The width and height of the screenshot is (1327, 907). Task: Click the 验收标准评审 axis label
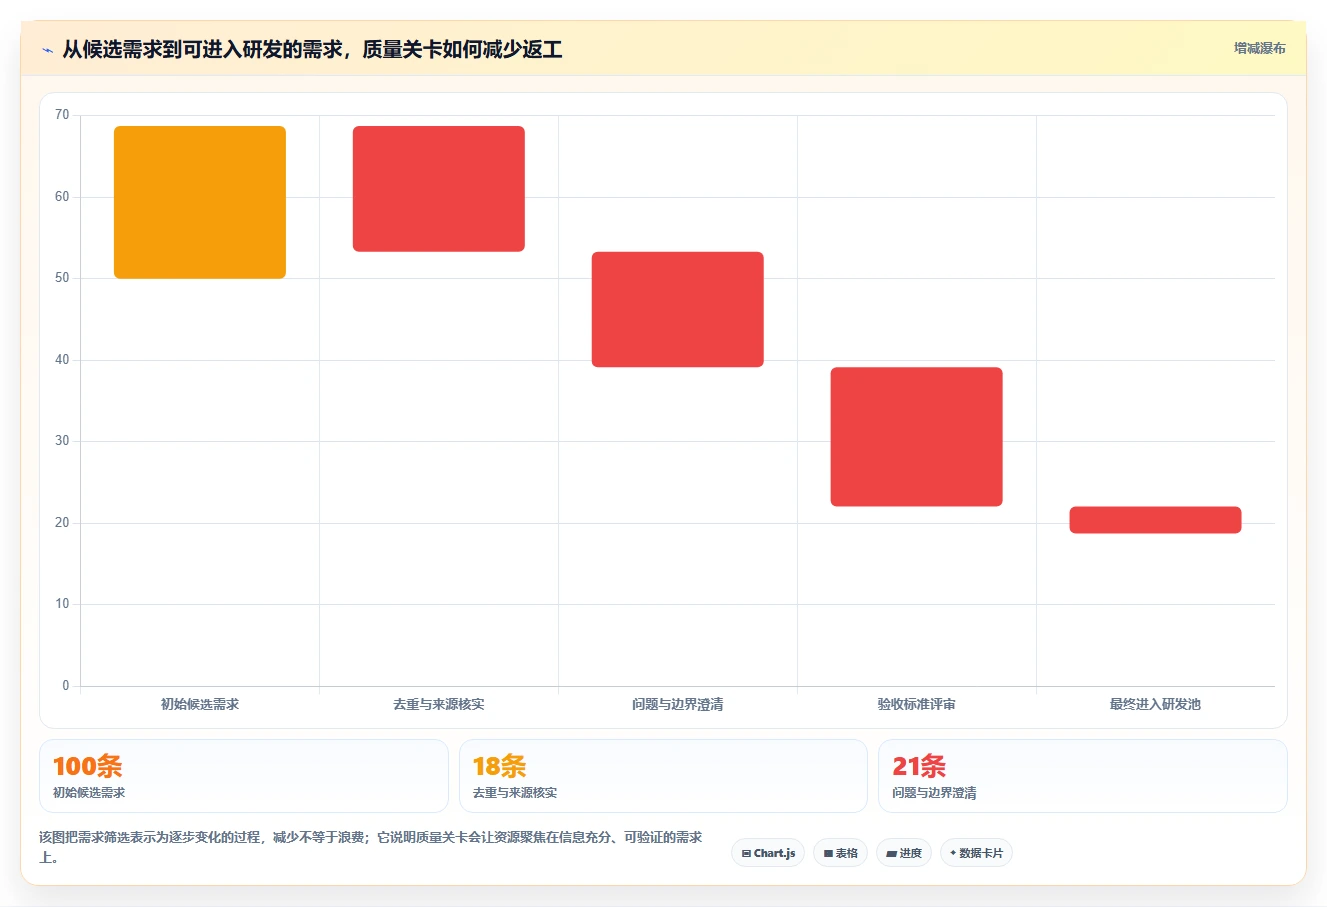[x=917, y=704]
